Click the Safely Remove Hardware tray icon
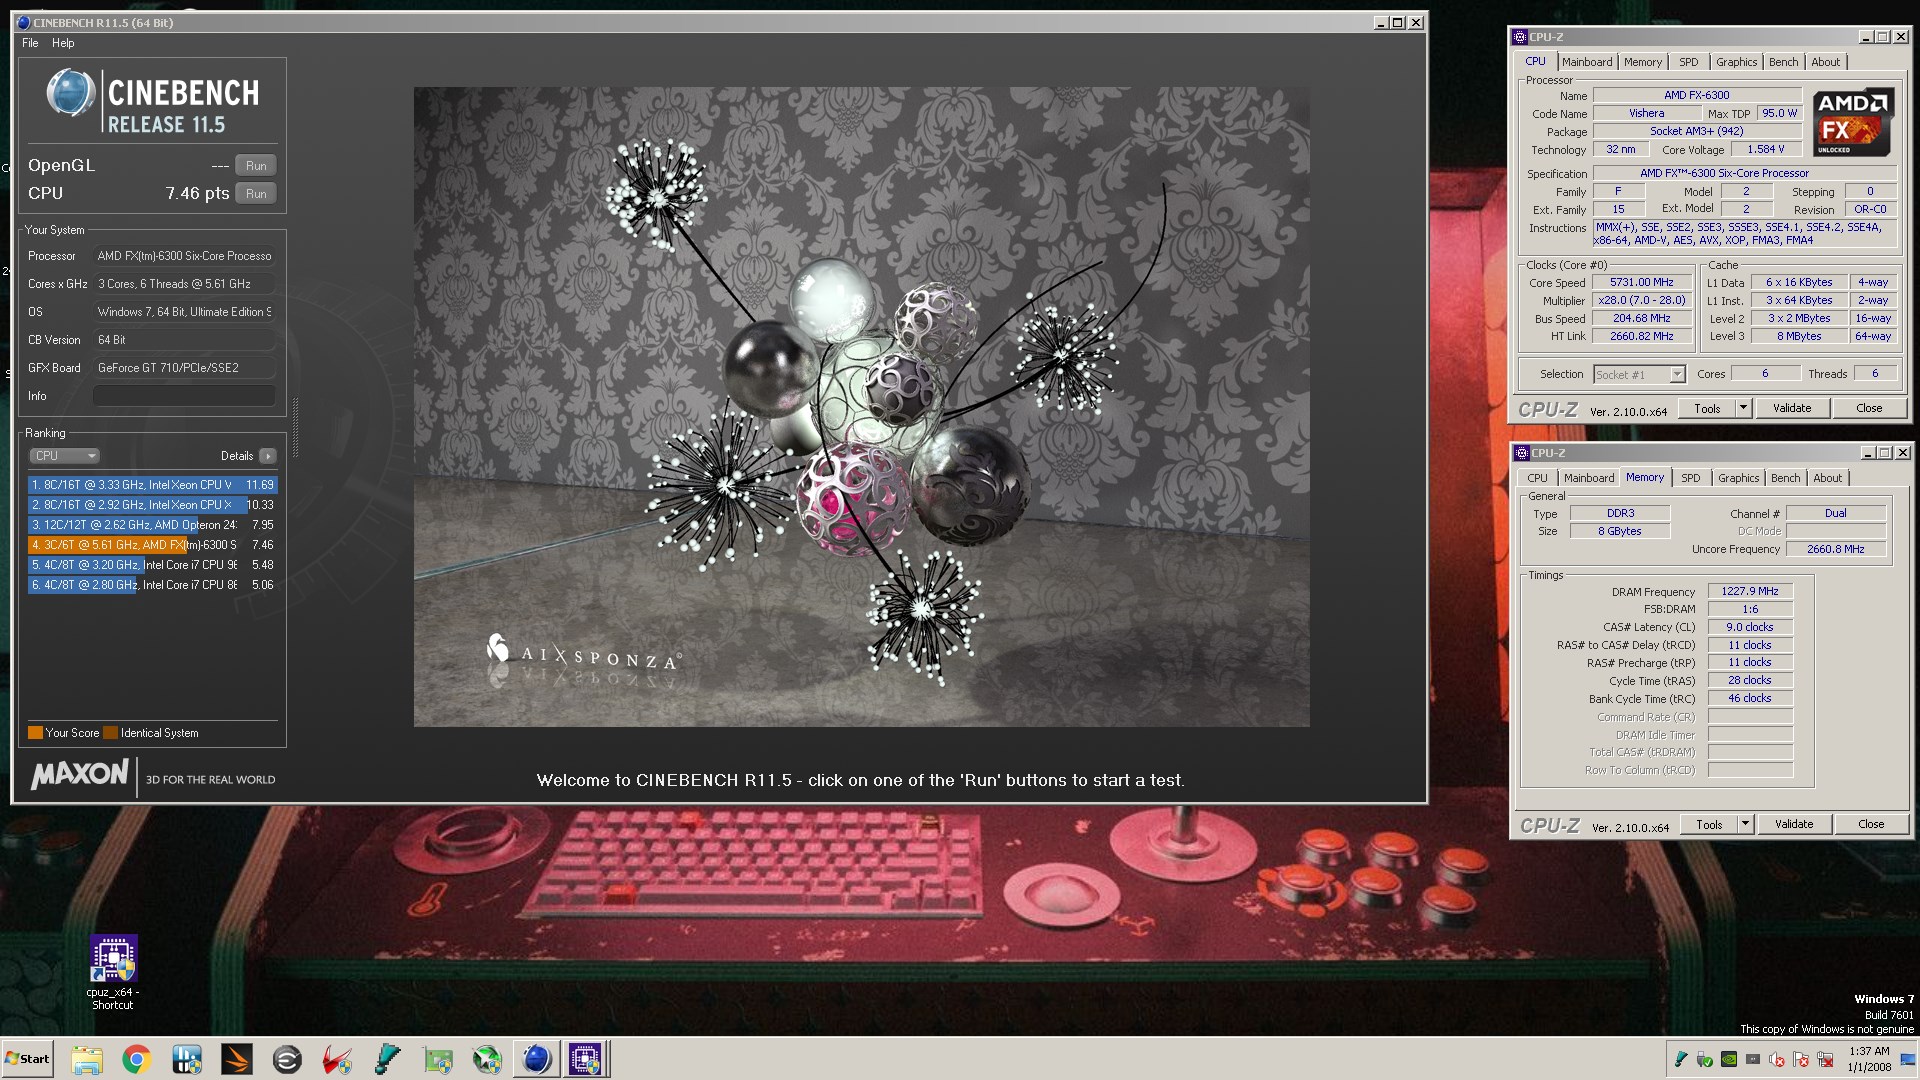 point(1705,1059)
